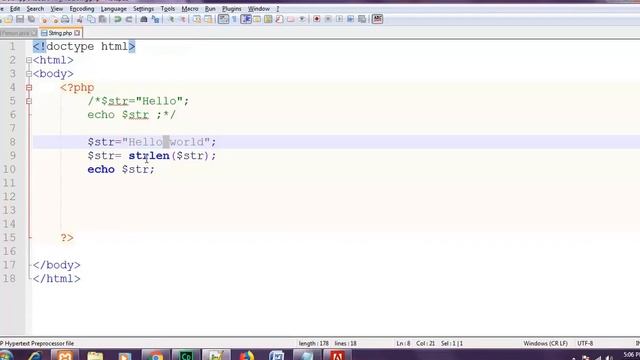Image resolution: width=640 pixels, height=360 pixels.
Task: Click the "Windows (CR LF)" status bar entry
Action: 545,344
